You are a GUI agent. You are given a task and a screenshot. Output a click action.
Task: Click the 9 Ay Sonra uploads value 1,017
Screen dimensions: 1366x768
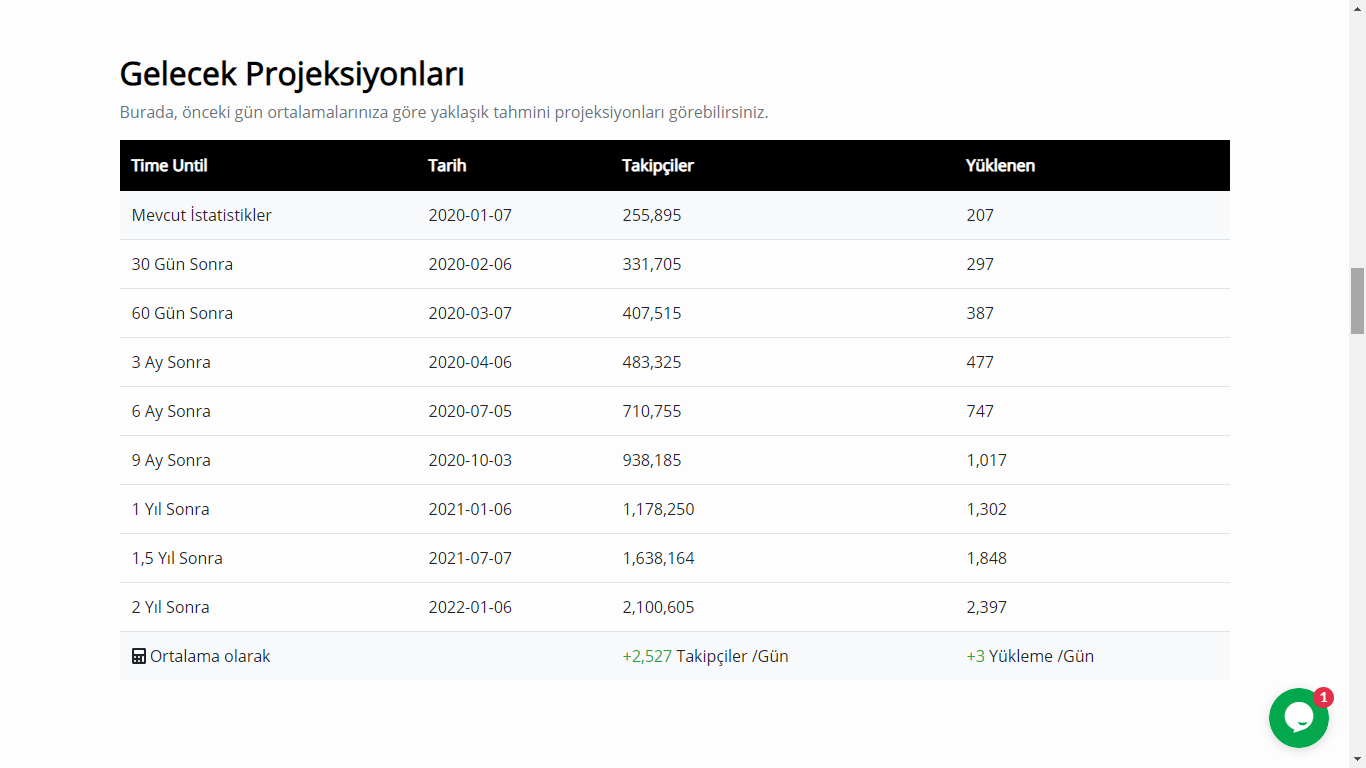(x=986, y=460)
